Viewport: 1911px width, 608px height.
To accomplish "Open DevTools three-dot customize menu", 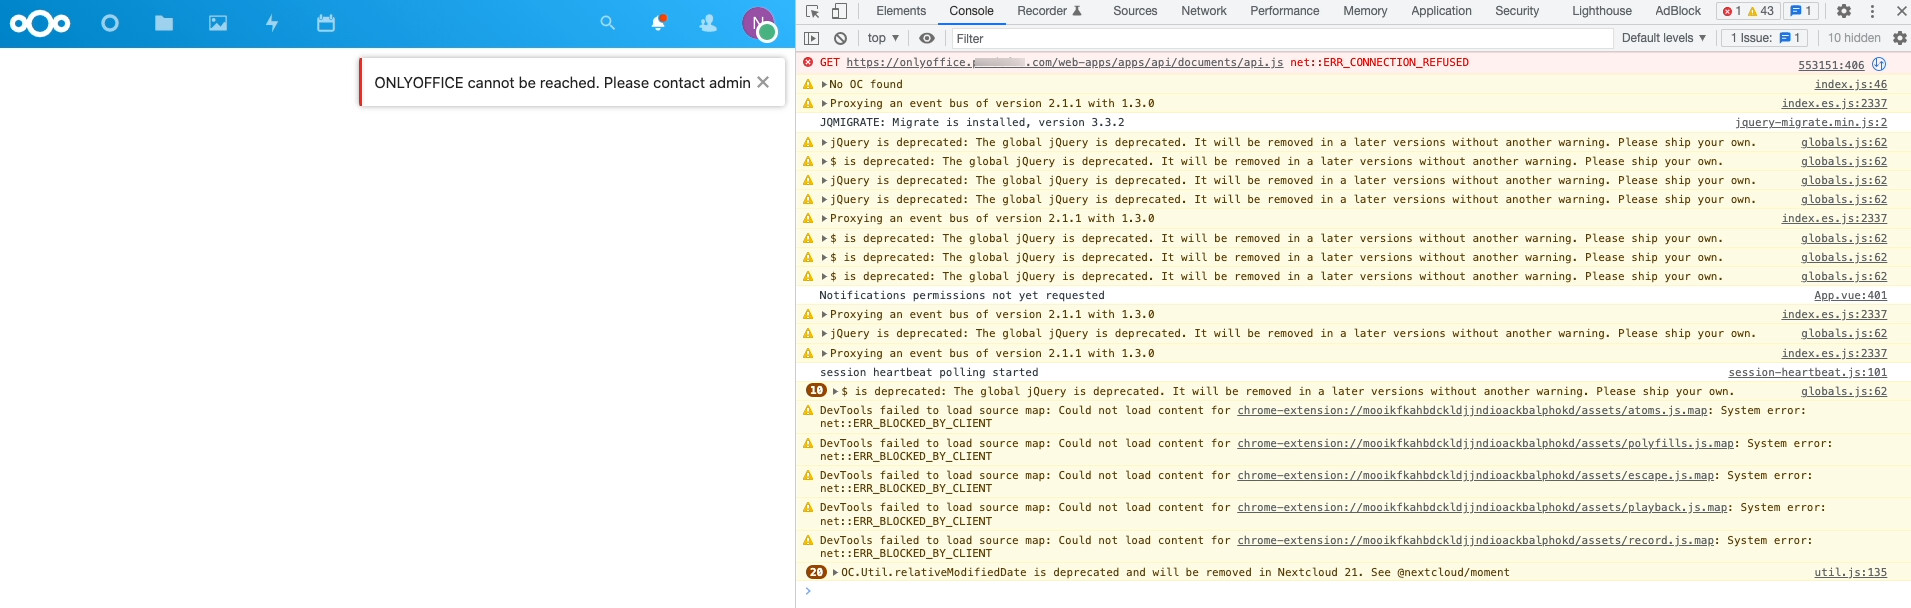I will (x=1872, y=11).
